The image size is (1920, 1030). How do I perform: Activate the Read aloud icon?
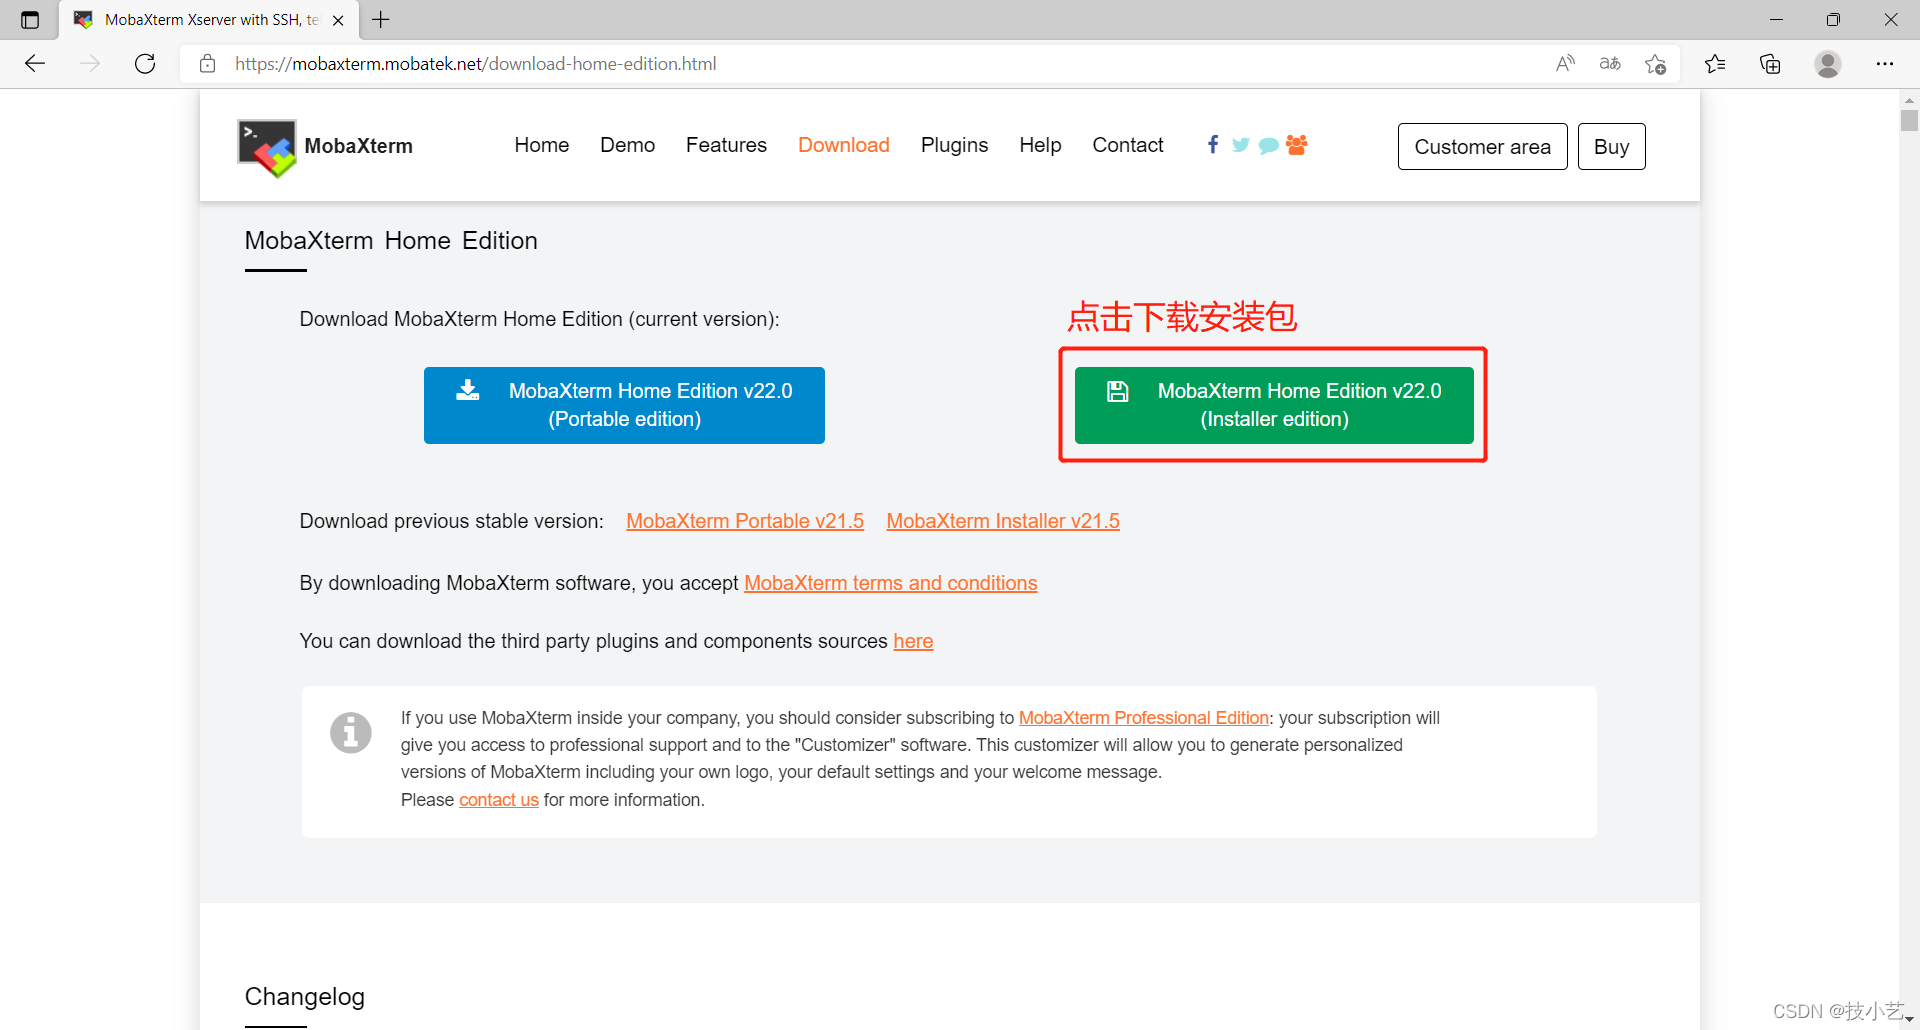tap(1566, 64)
